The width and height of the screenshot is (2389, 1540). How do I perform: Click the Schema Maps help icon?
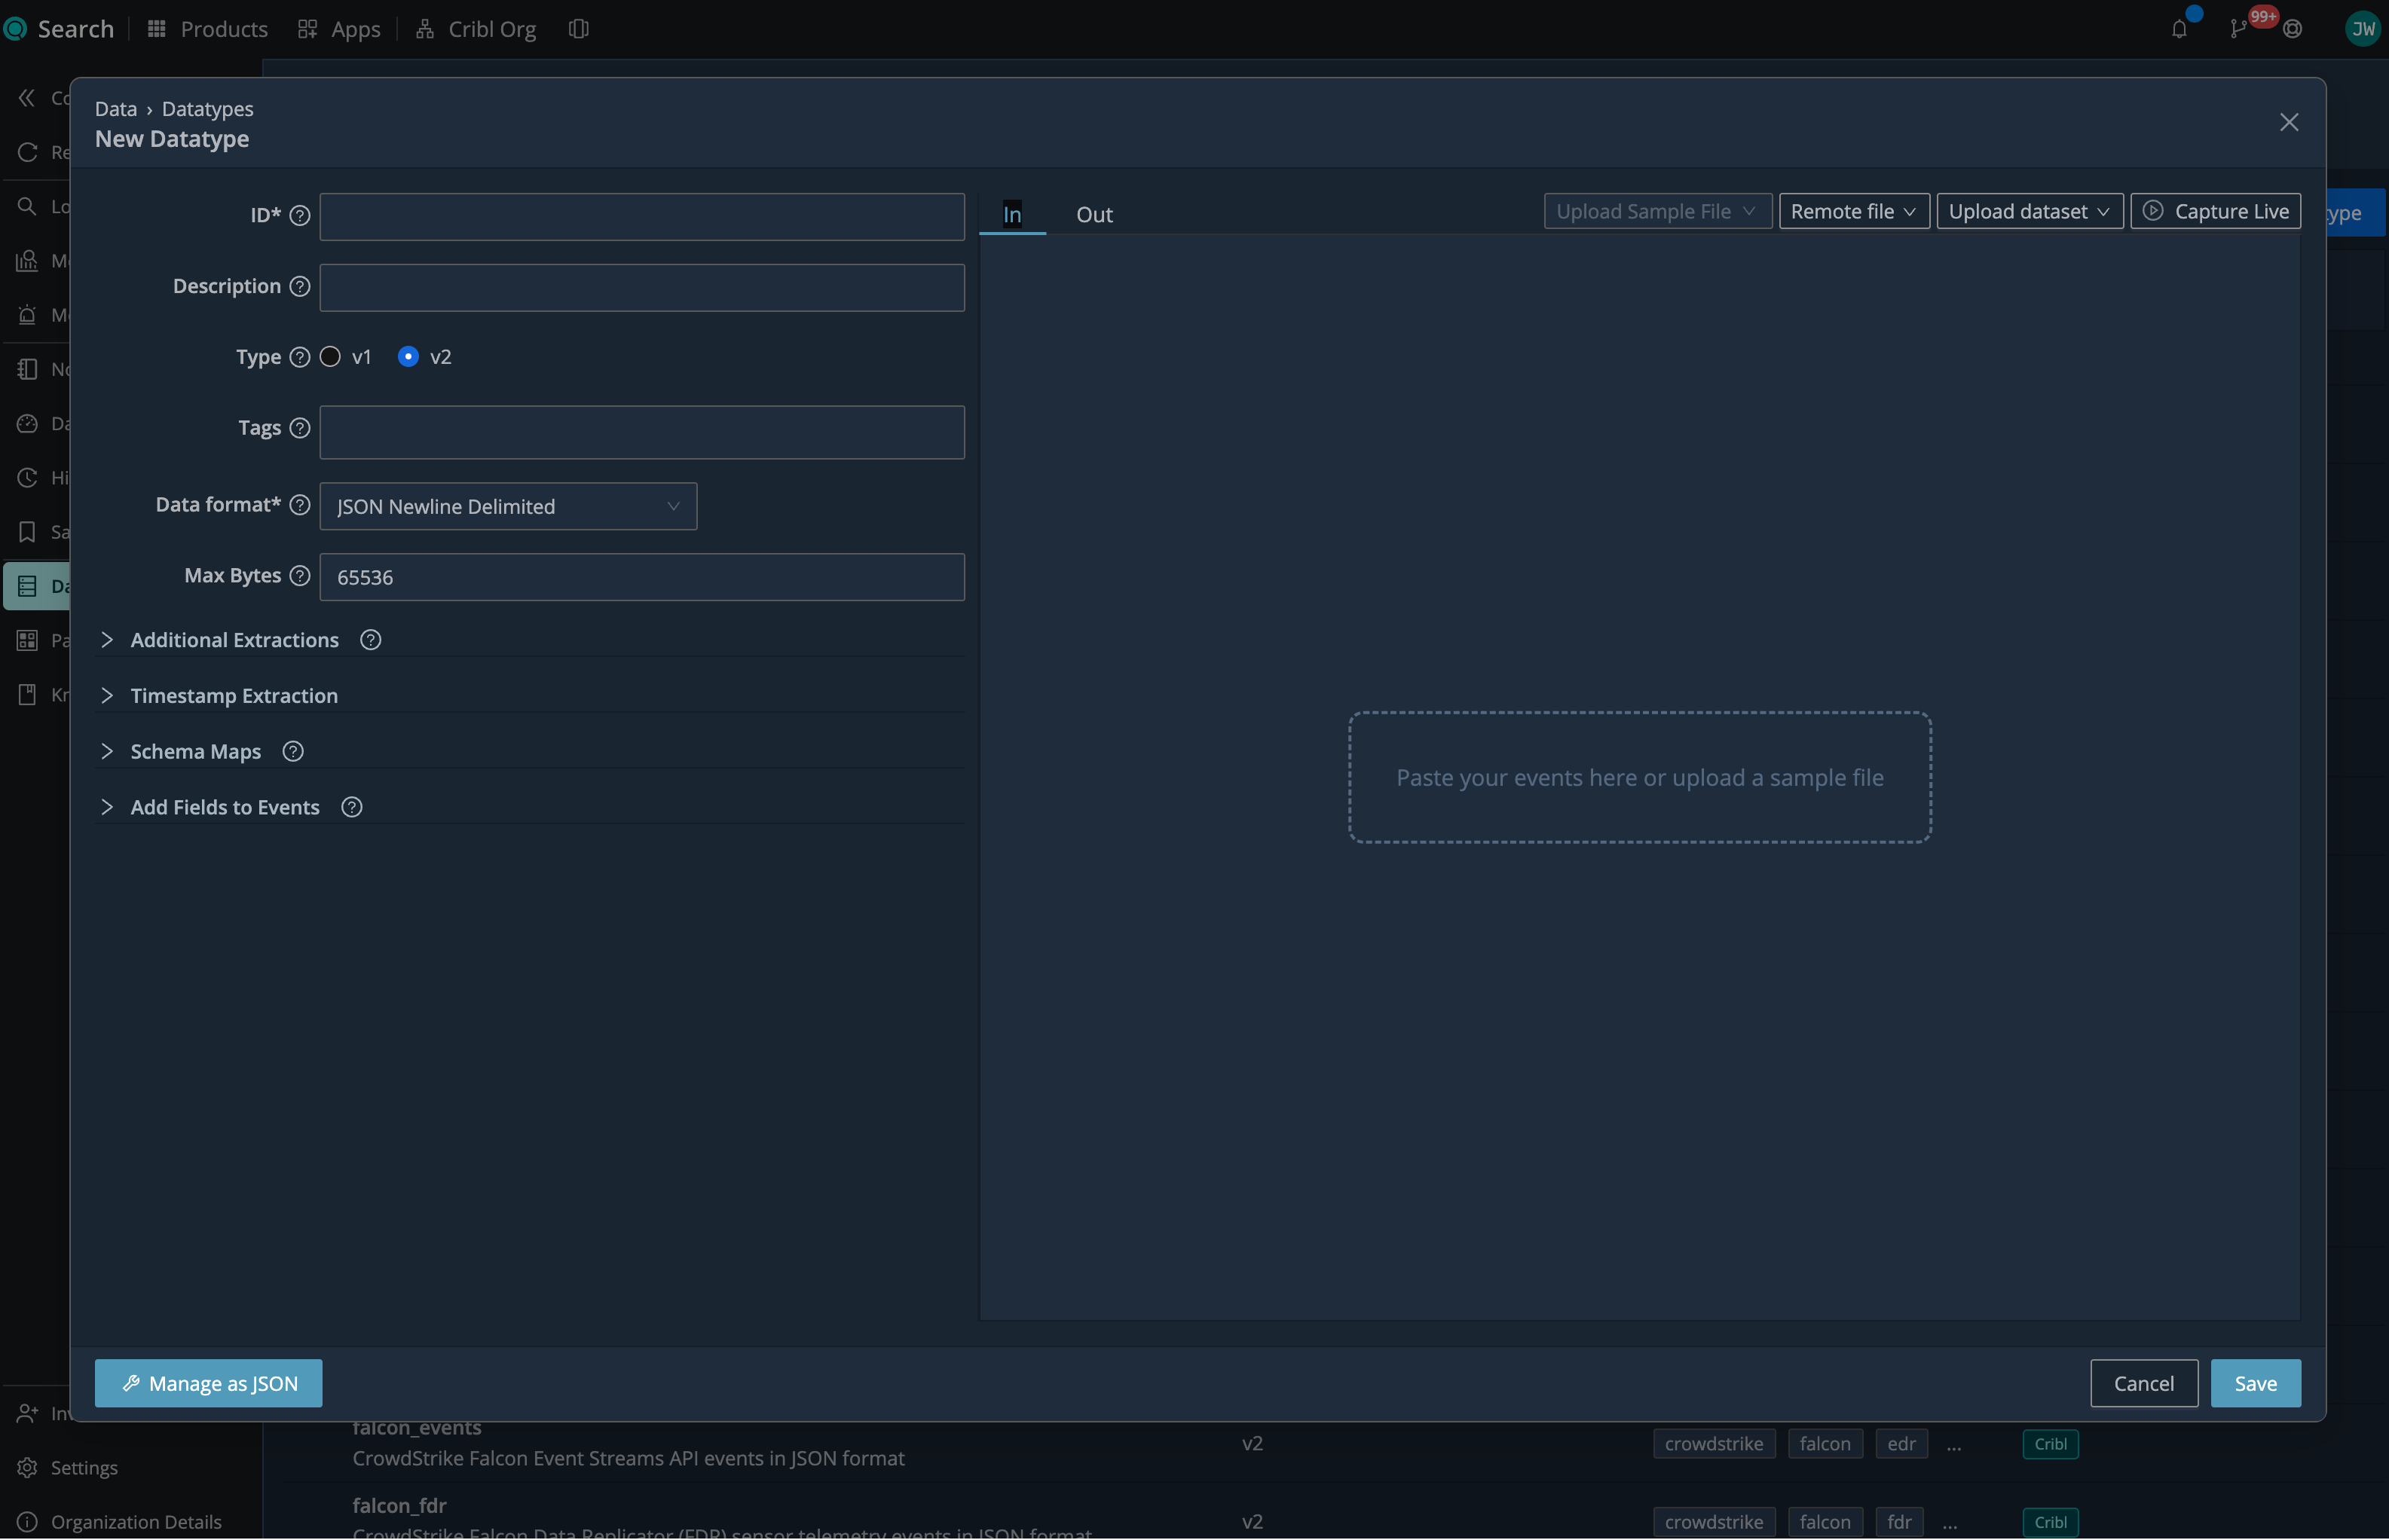tap(292, 753)
